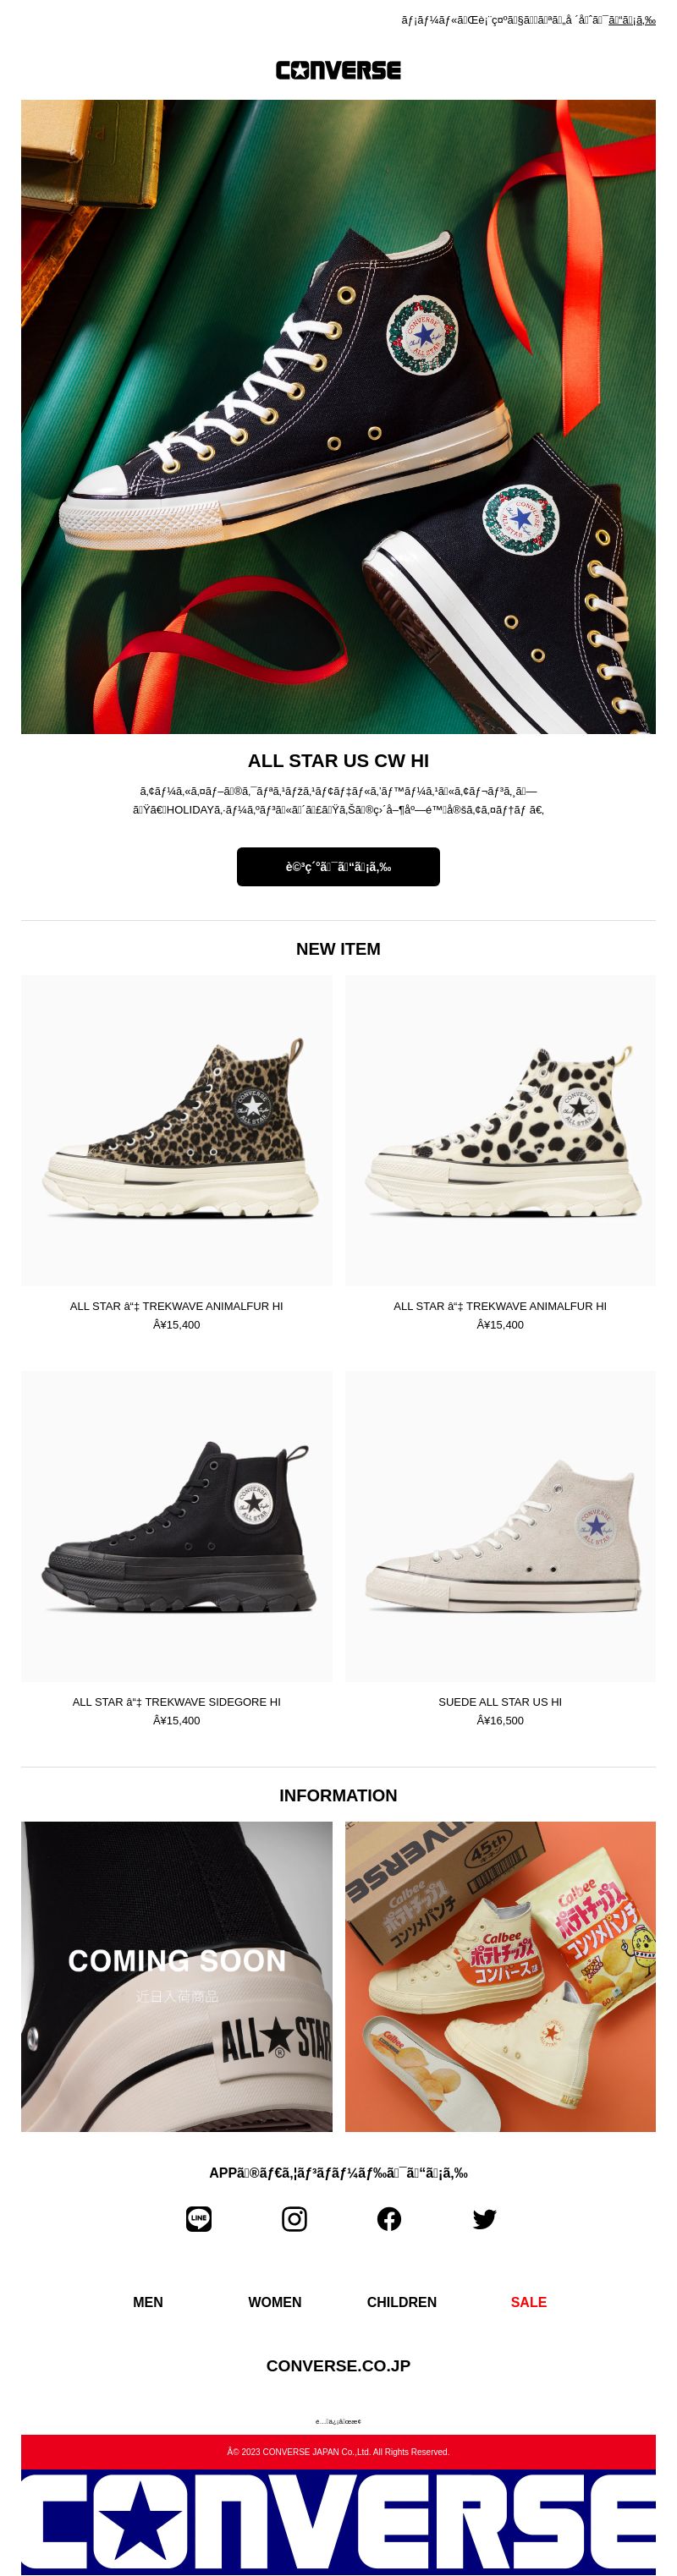Image resolution: width=677 pixels, height=2576 pixels.
Task: Open the black Trekwave Sidegore HI shoe image
Action: click(177, 1526)
